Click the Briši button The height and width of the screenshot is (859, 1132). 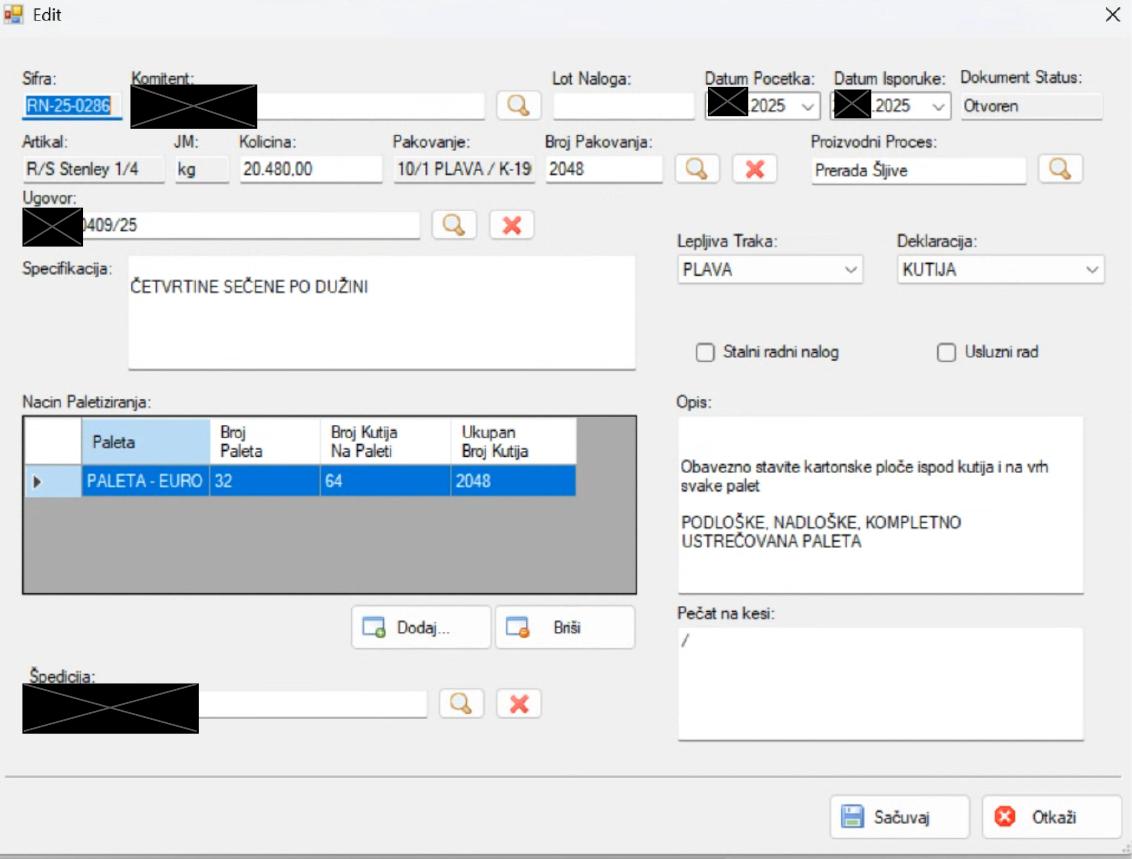click(x=565, y=628)
